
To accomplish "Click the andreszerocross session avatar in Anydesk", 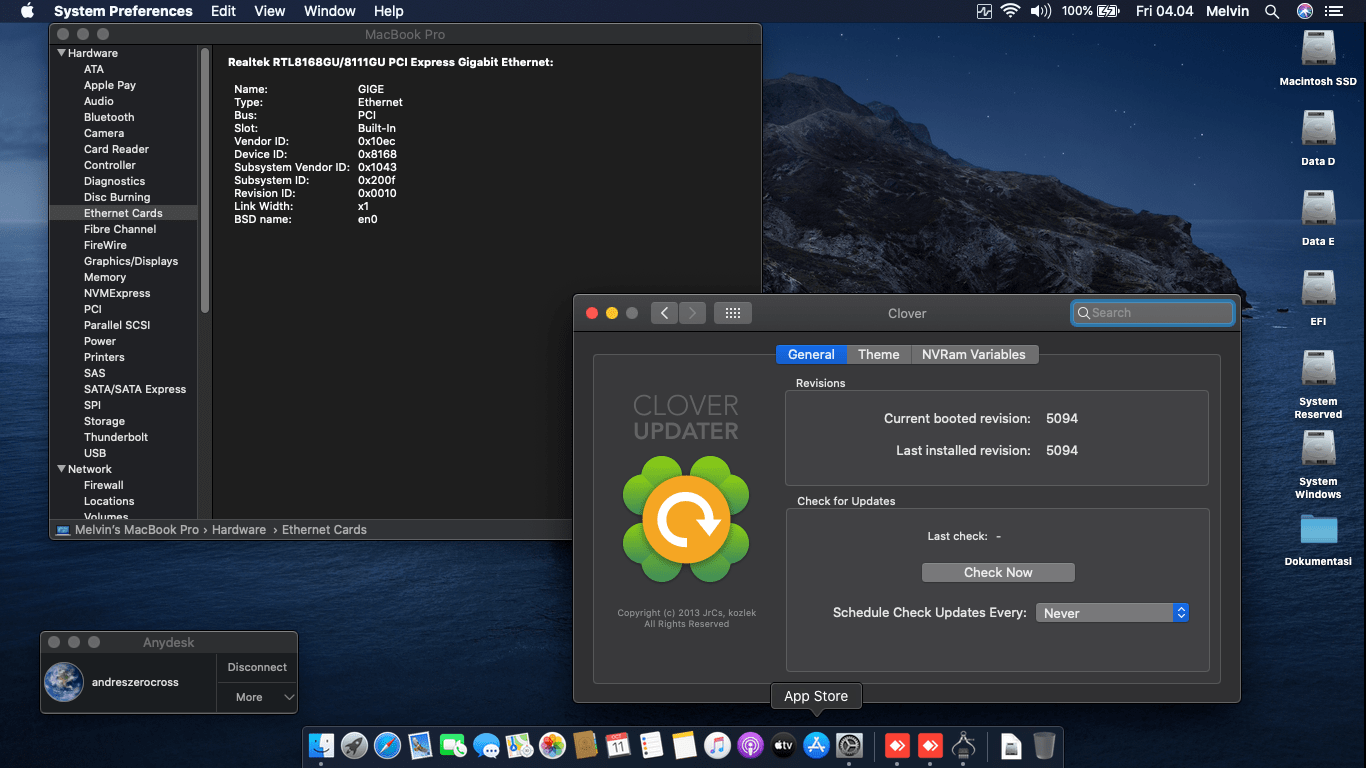I will tap(64, 682).
